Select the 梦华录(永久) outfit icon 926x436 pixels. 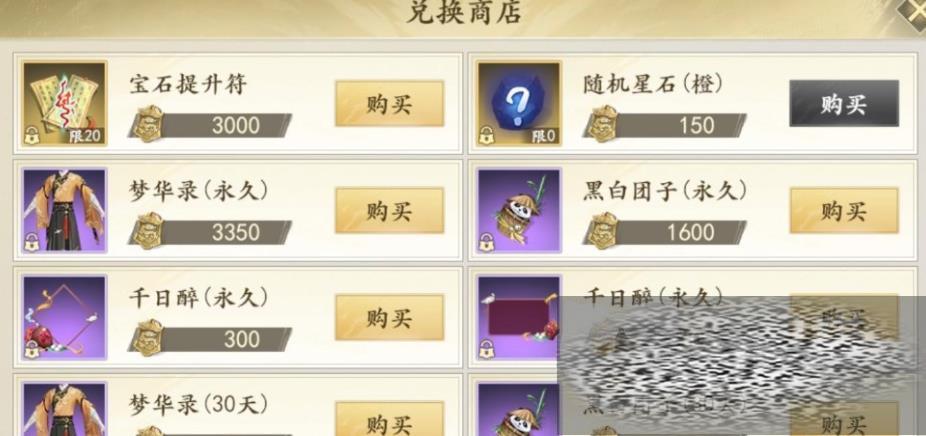(x=64, y=211)
